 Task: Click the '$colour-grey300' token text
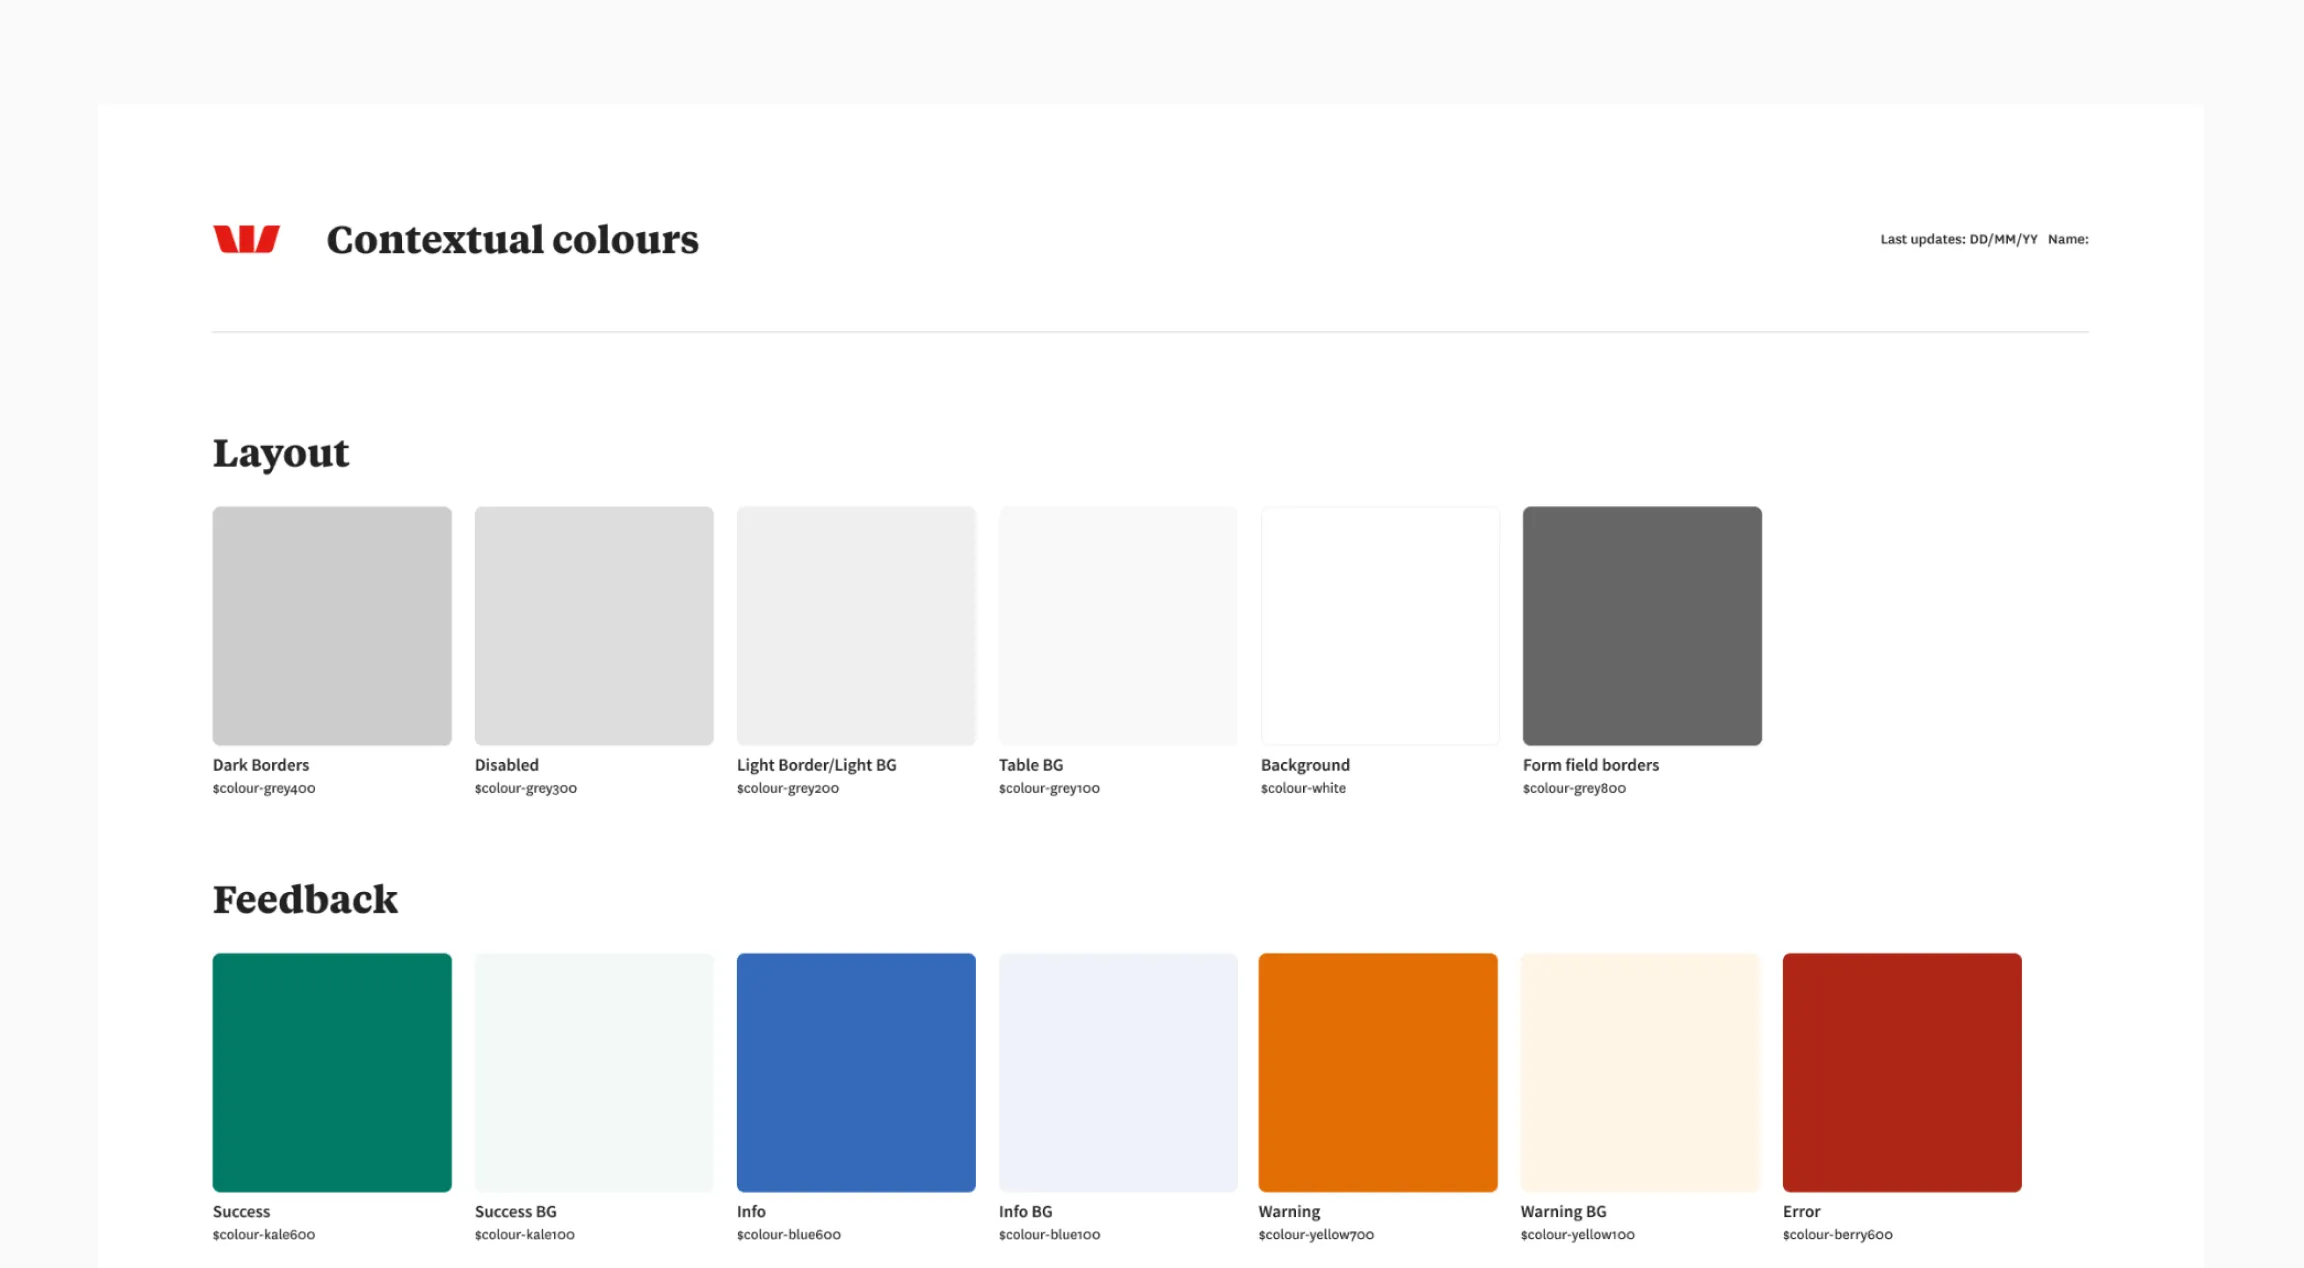tap(526, 788)
